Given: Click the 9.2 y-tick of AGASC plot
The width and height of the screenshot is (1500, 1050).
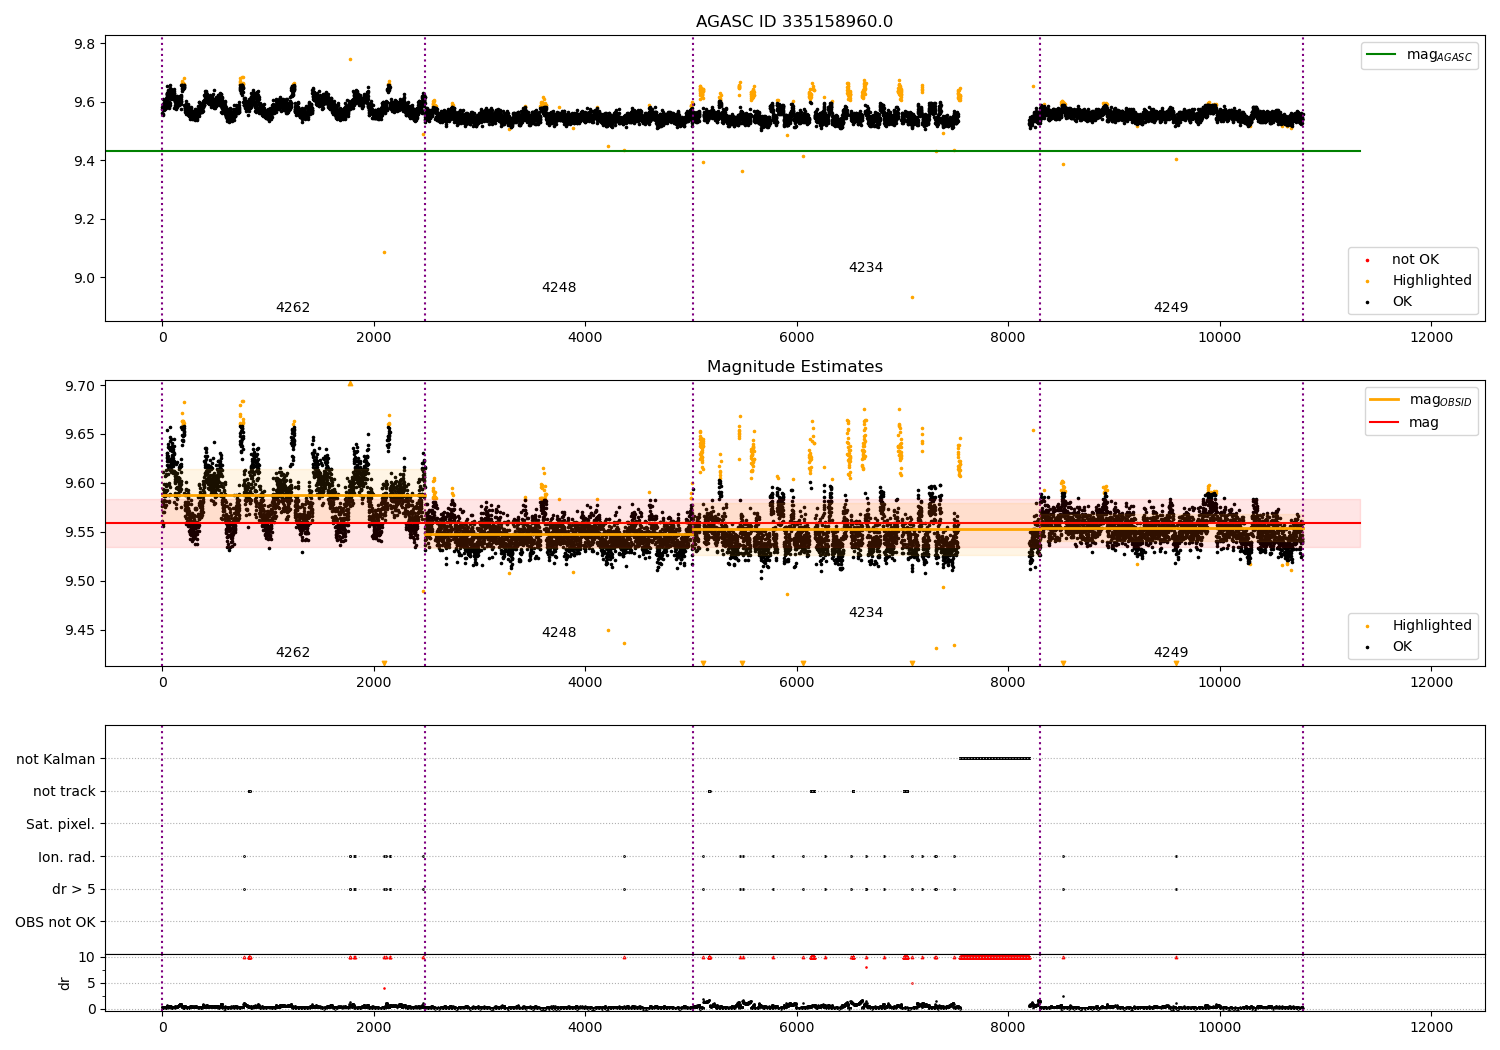Looking at the screenshot, I should [x=85, y=220].
